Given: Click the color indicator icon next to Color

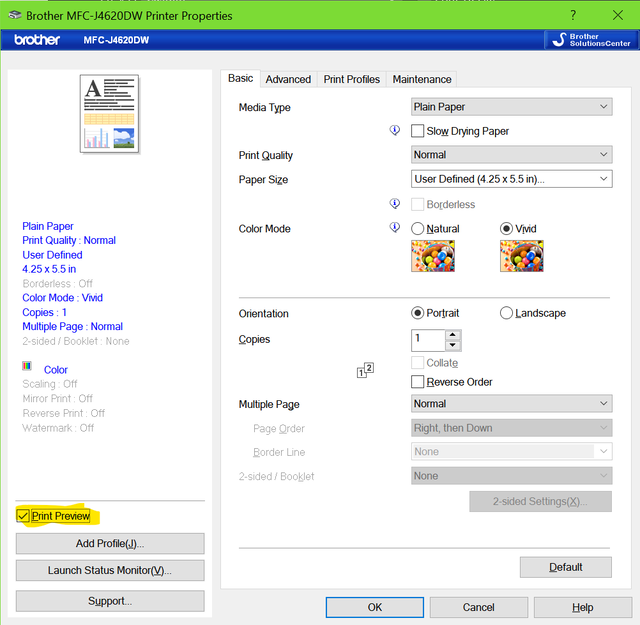Looking at the screenshot, I should tap(27, 366).
